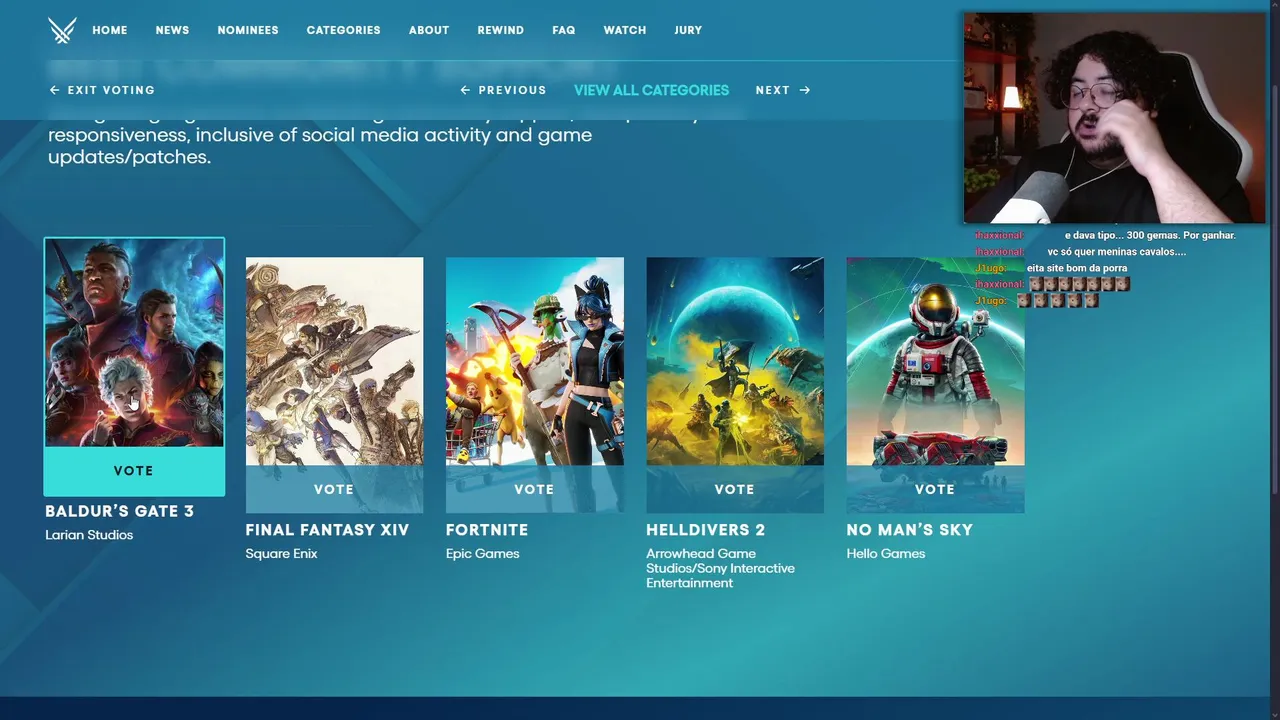Screen dimensions: 1280x720
Task: Open the FAQ nav item
Action: click(564, 30)
